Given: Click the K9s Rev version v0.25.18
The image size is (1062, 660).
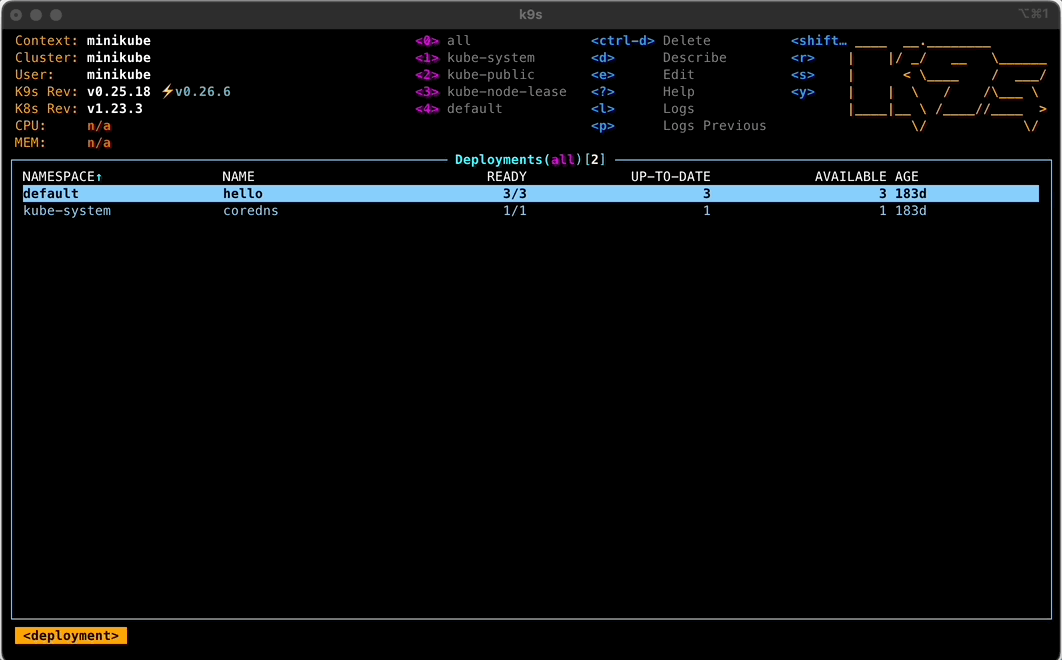Looking at the screenshot, I should [119, 91].
